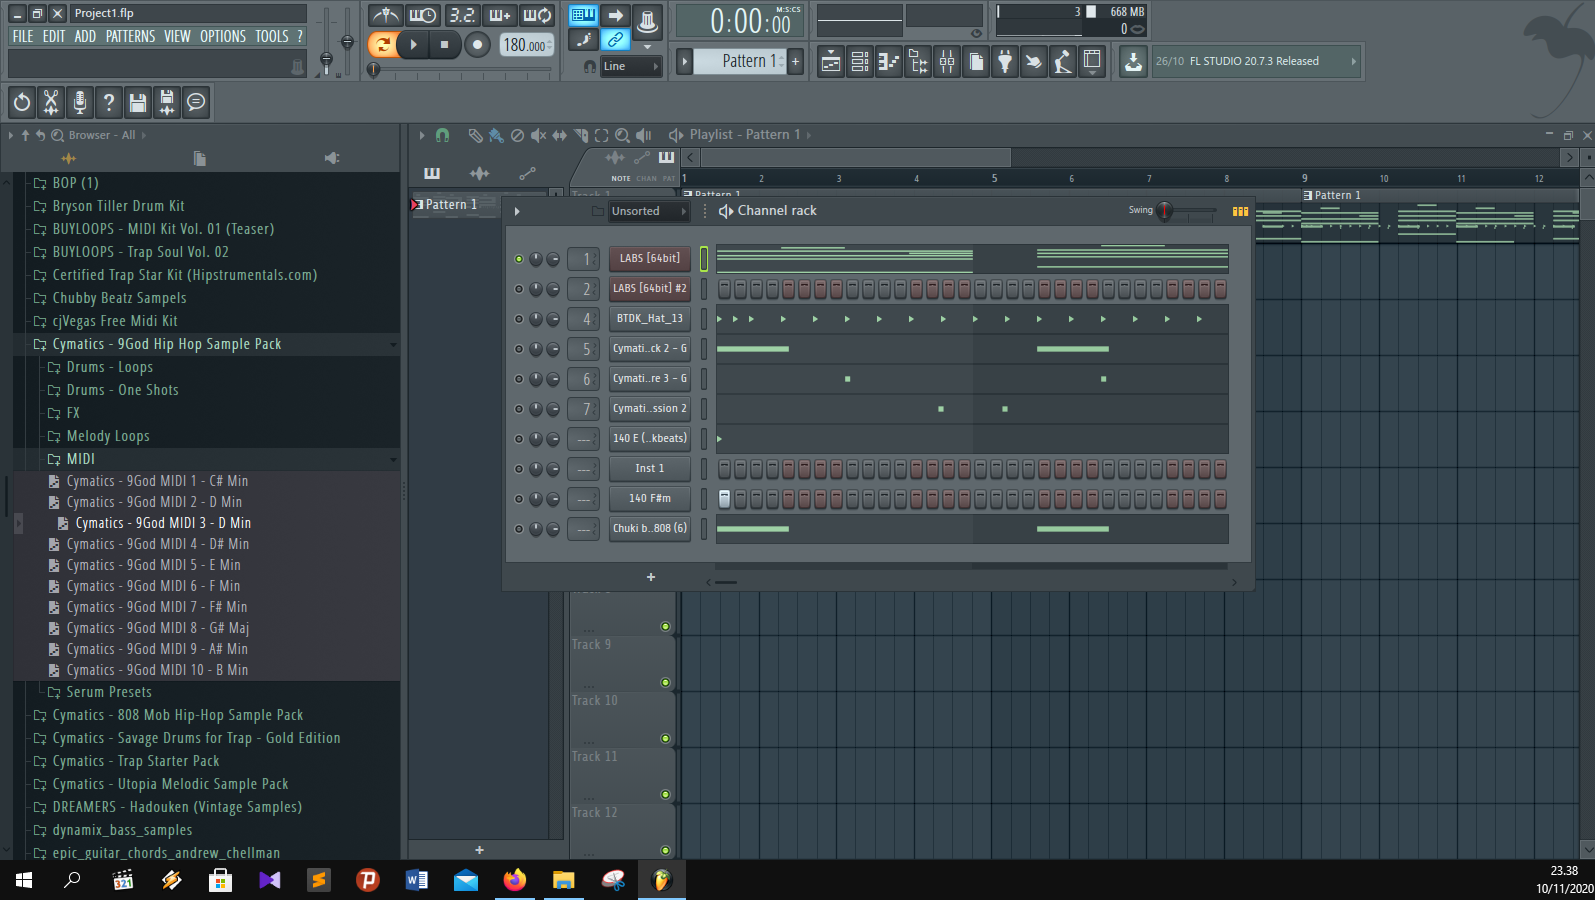Open the PATTERNS menu

pyautogui.click(x=131, y=36)
